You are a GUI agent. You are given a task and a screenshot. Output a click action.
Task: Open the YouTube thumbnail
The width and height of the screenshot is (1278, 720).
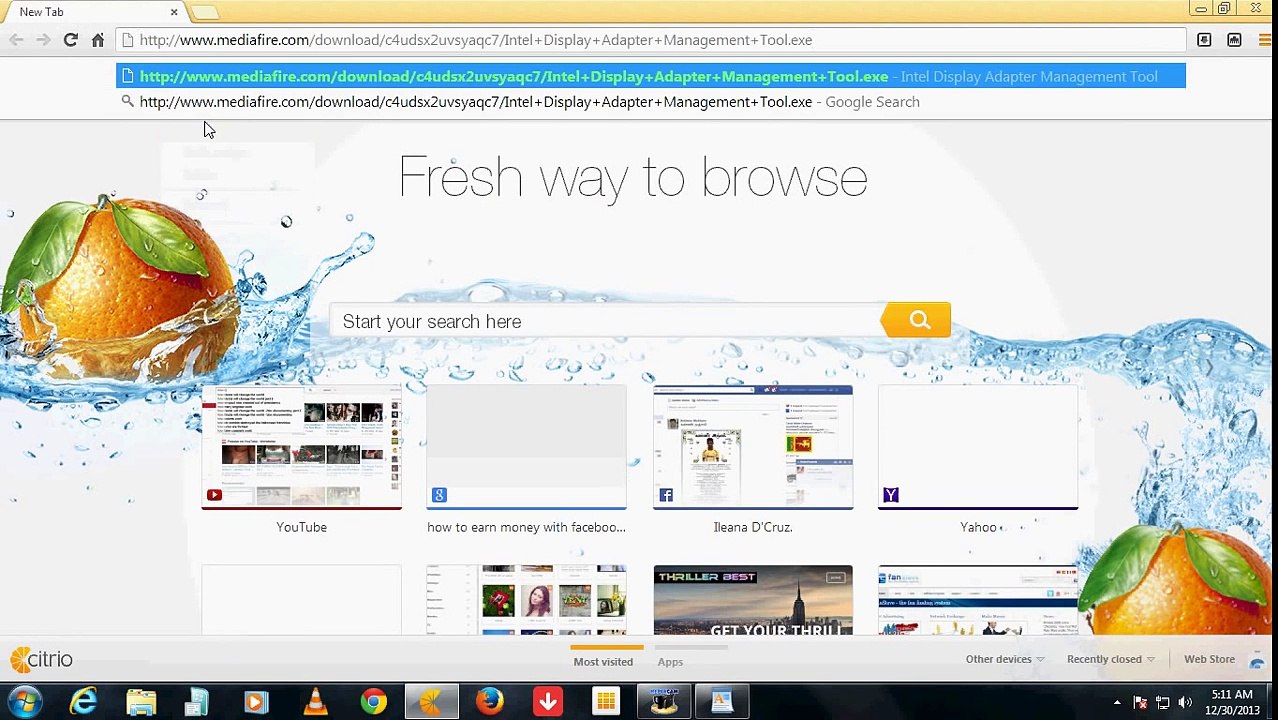click(x=301, y=447)
